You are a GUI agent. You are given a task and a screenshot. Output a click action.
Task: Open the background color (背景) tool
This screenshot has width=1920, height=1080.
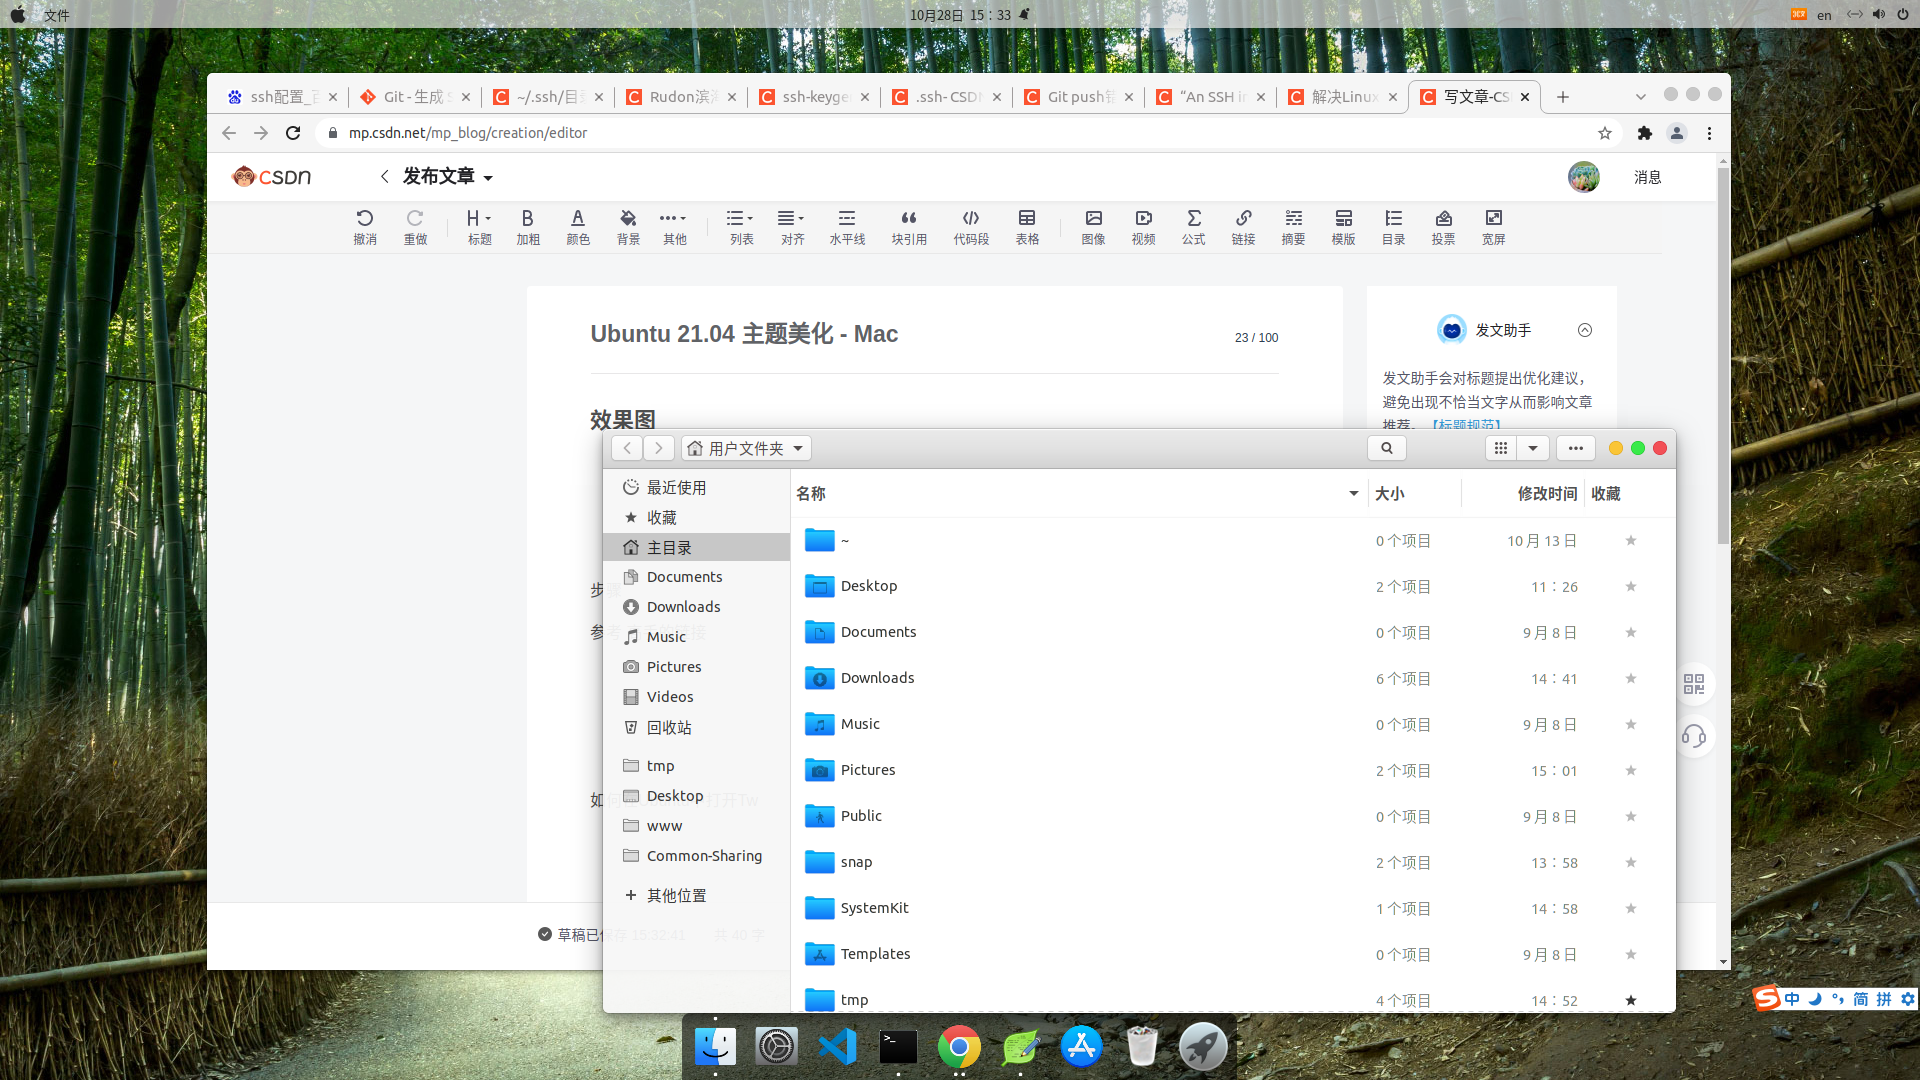coord(628,227)
